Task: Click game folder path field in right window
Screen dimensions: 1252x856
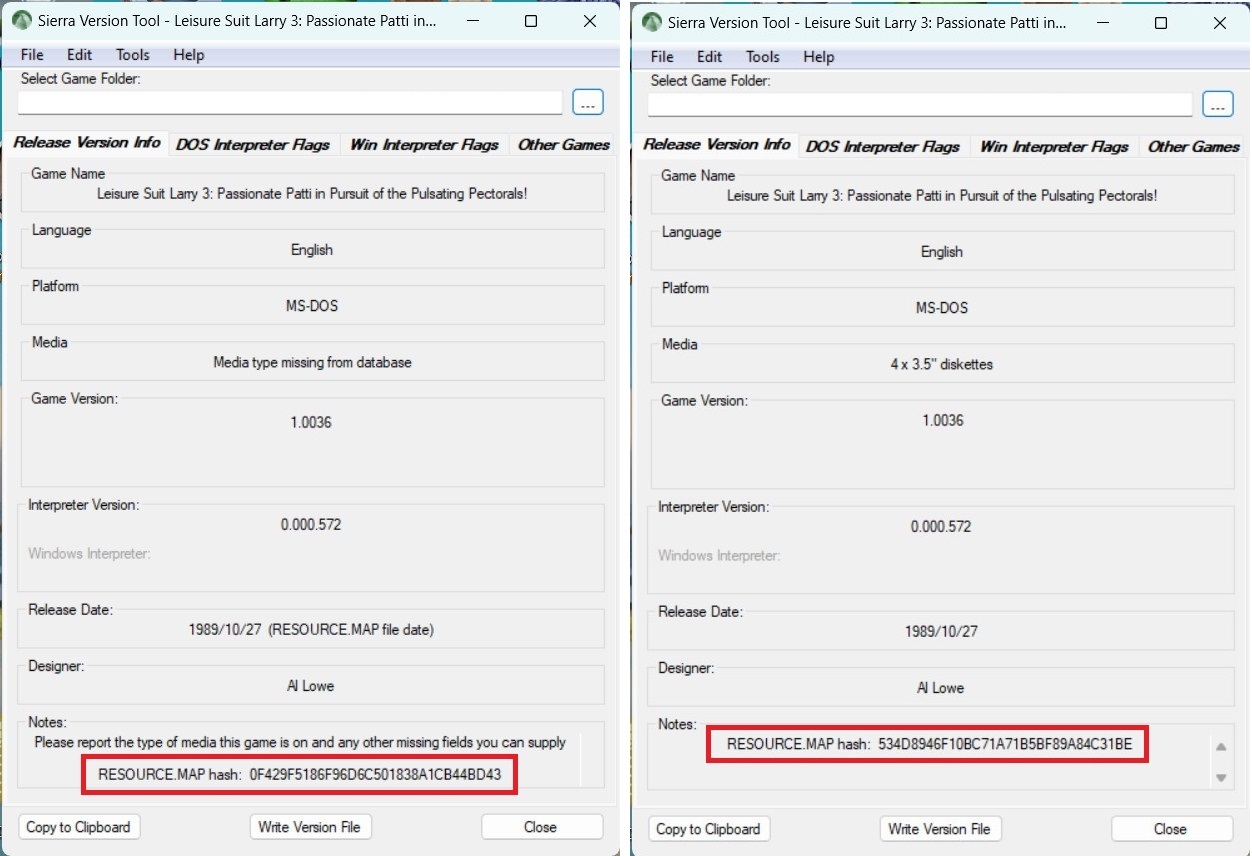Action: 920,104
